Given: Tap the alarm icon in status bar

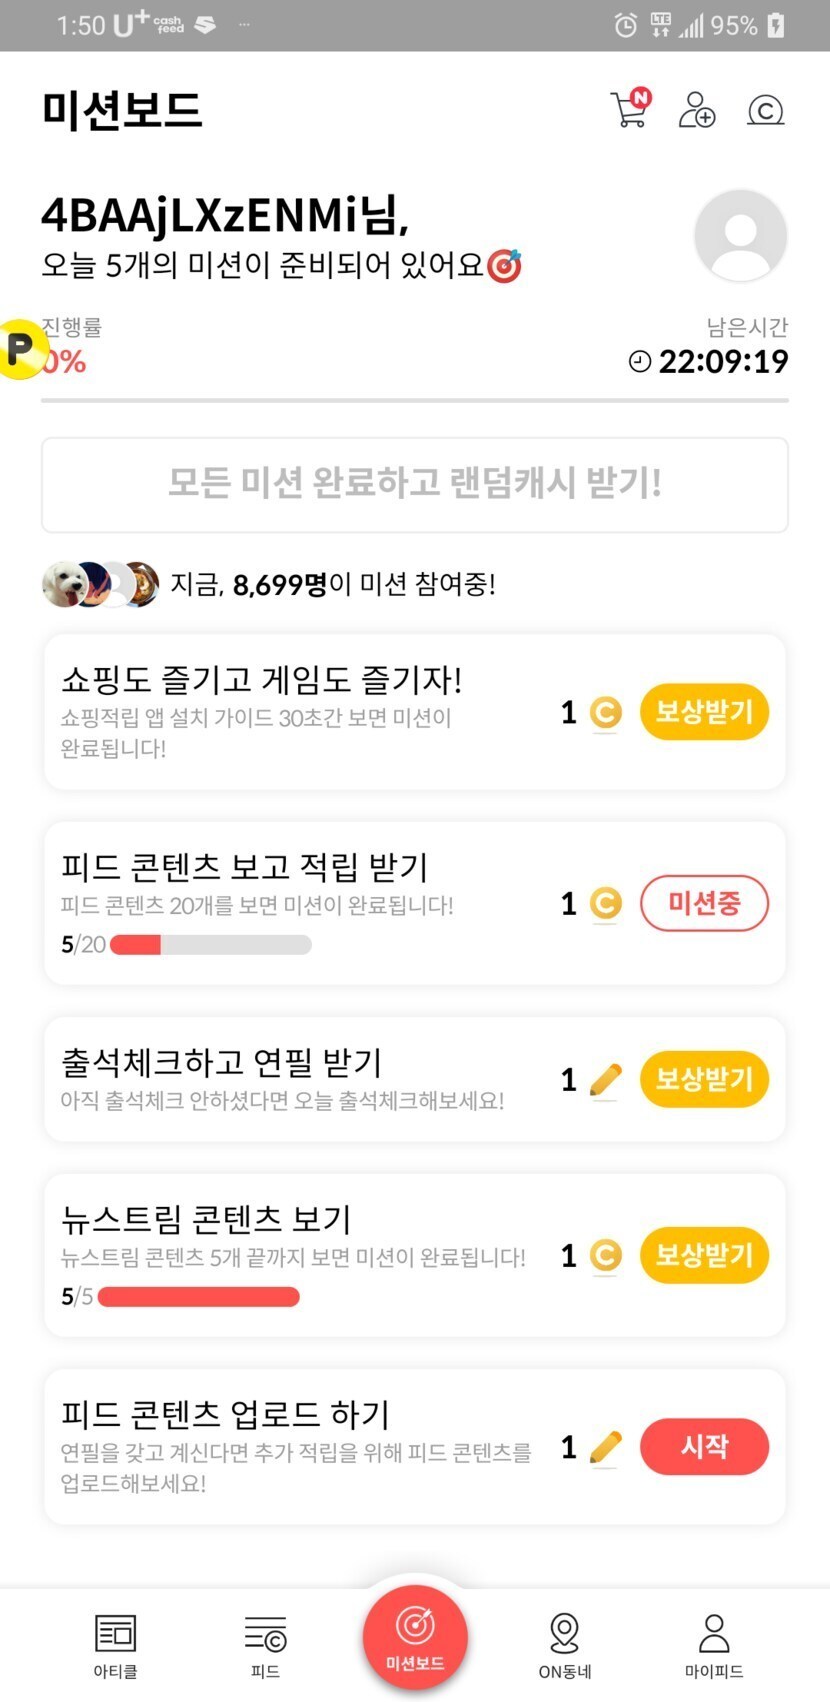Looking at the screenshot, I should (x=625, y=26).
